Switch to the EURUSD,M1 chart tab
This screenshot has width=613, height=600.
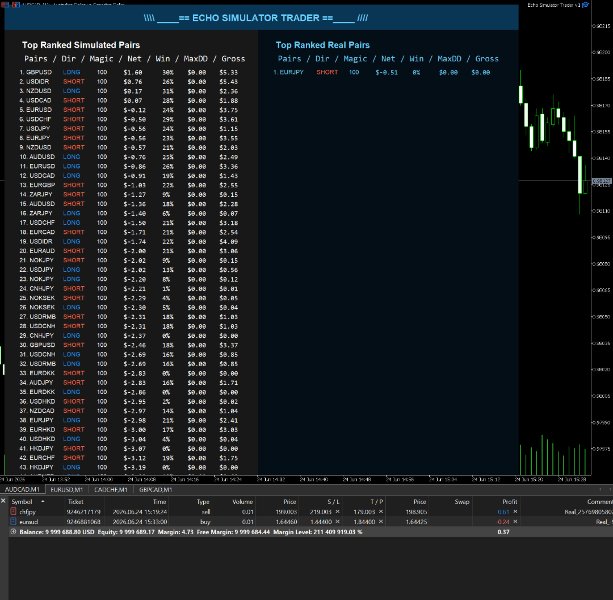click(x=66, y=490)
